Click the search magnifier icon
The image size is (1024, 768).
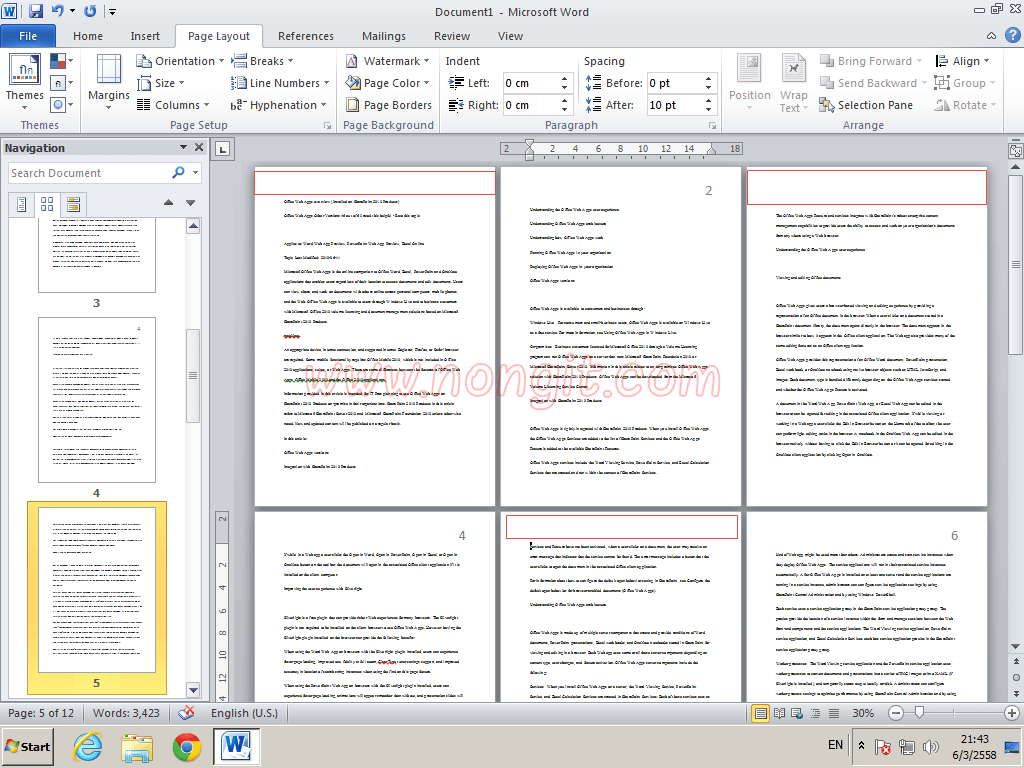pos(178,172)
